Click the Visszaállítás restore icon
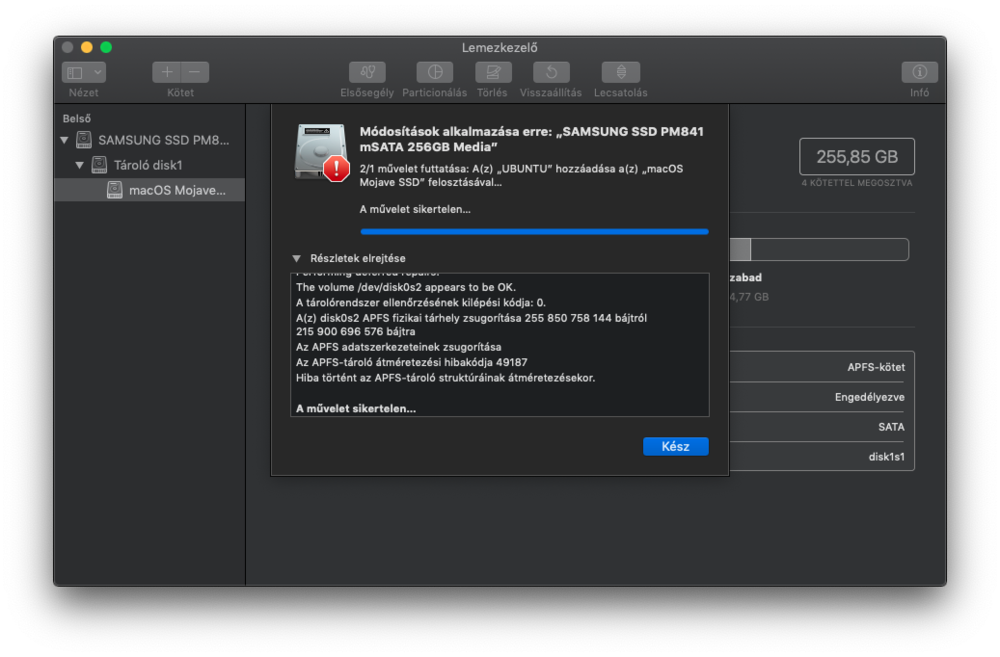This screenshot has height=657, width=1000. point(550,72)
